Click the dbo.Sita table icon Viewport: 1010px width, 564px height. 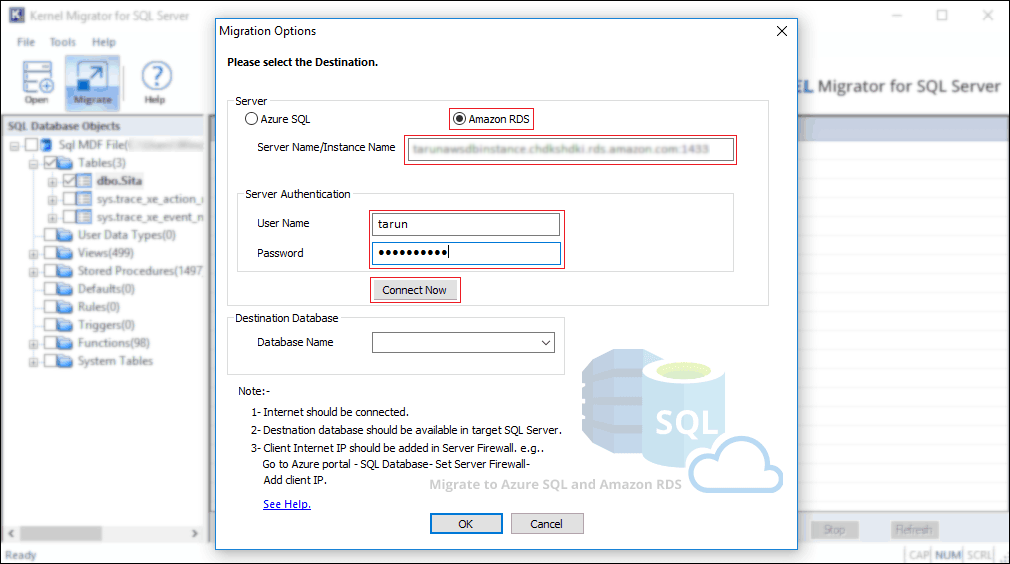[x=84, y=181]
